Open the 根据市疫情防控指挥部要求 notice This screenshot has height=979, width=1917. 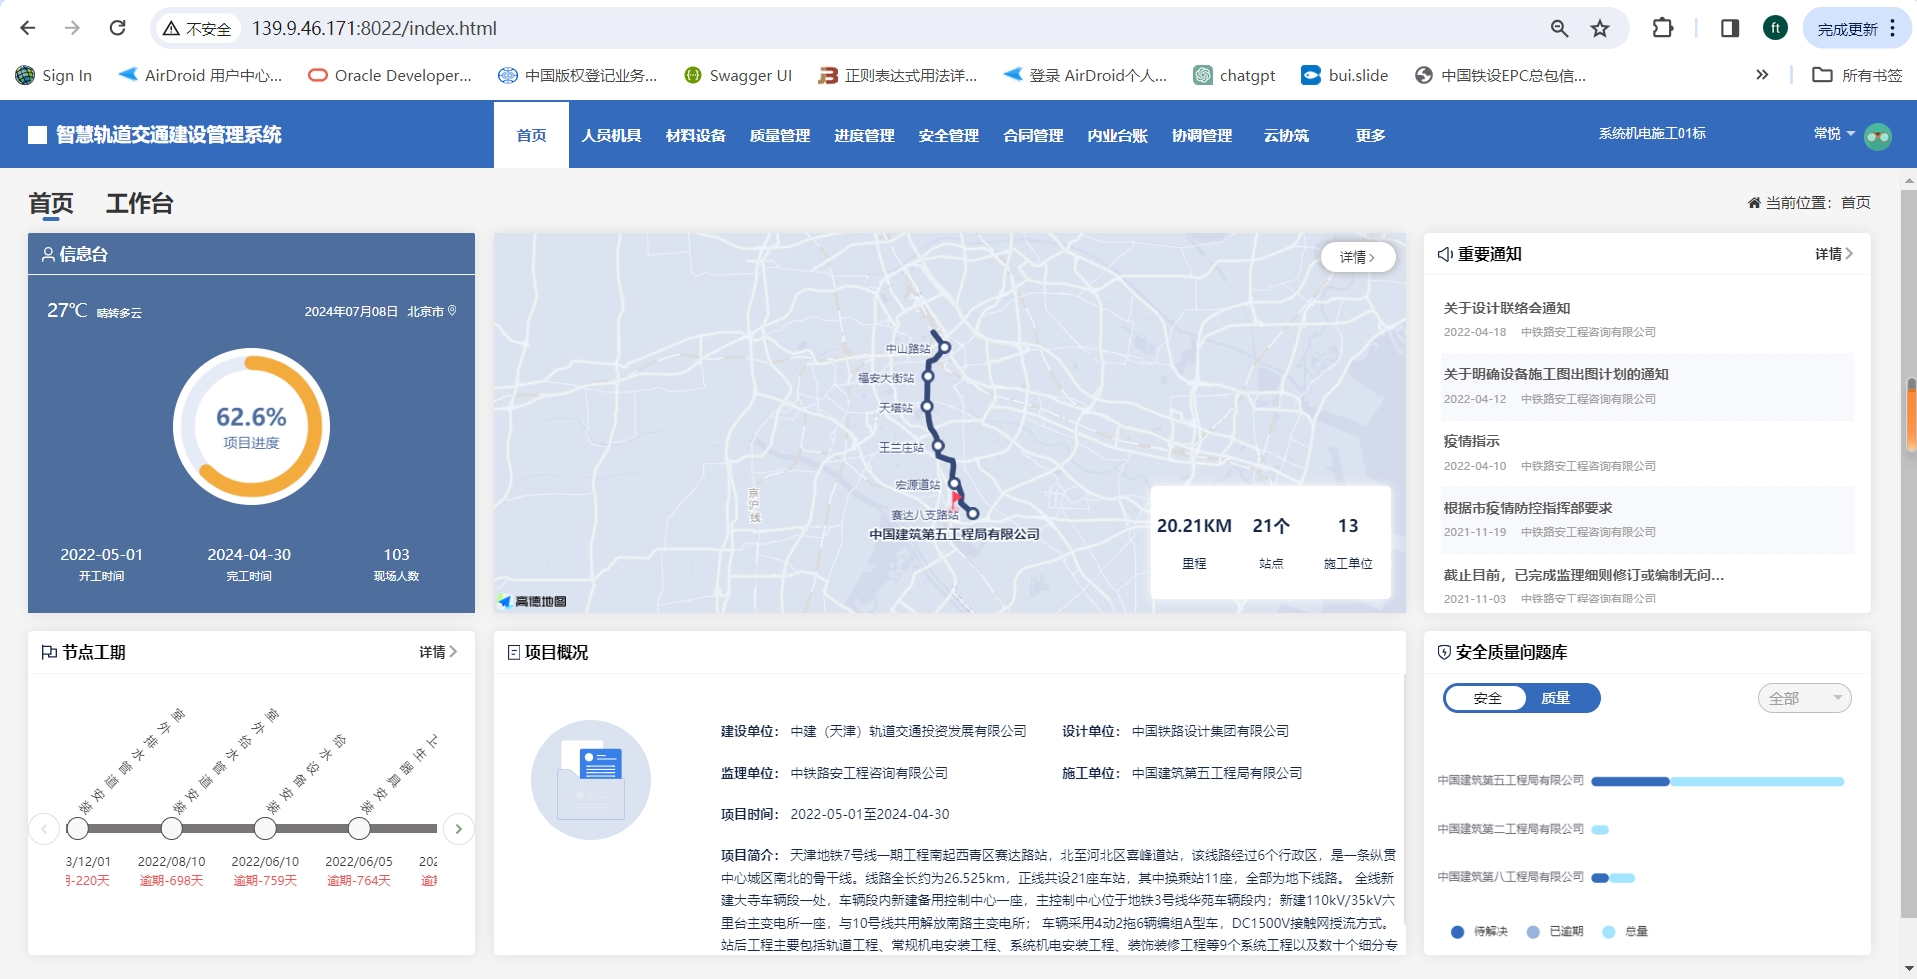tap(1527, 508)
